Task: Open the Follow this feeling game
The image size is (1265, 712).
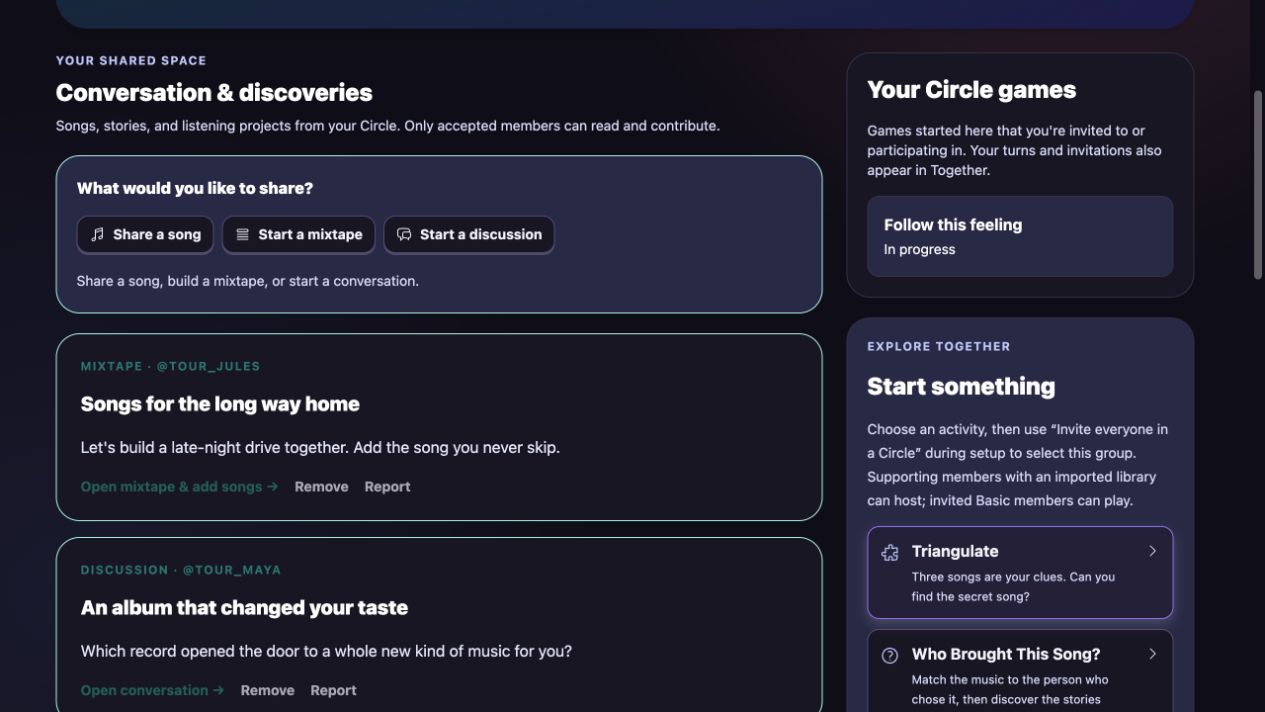Action: point(1020,237)
